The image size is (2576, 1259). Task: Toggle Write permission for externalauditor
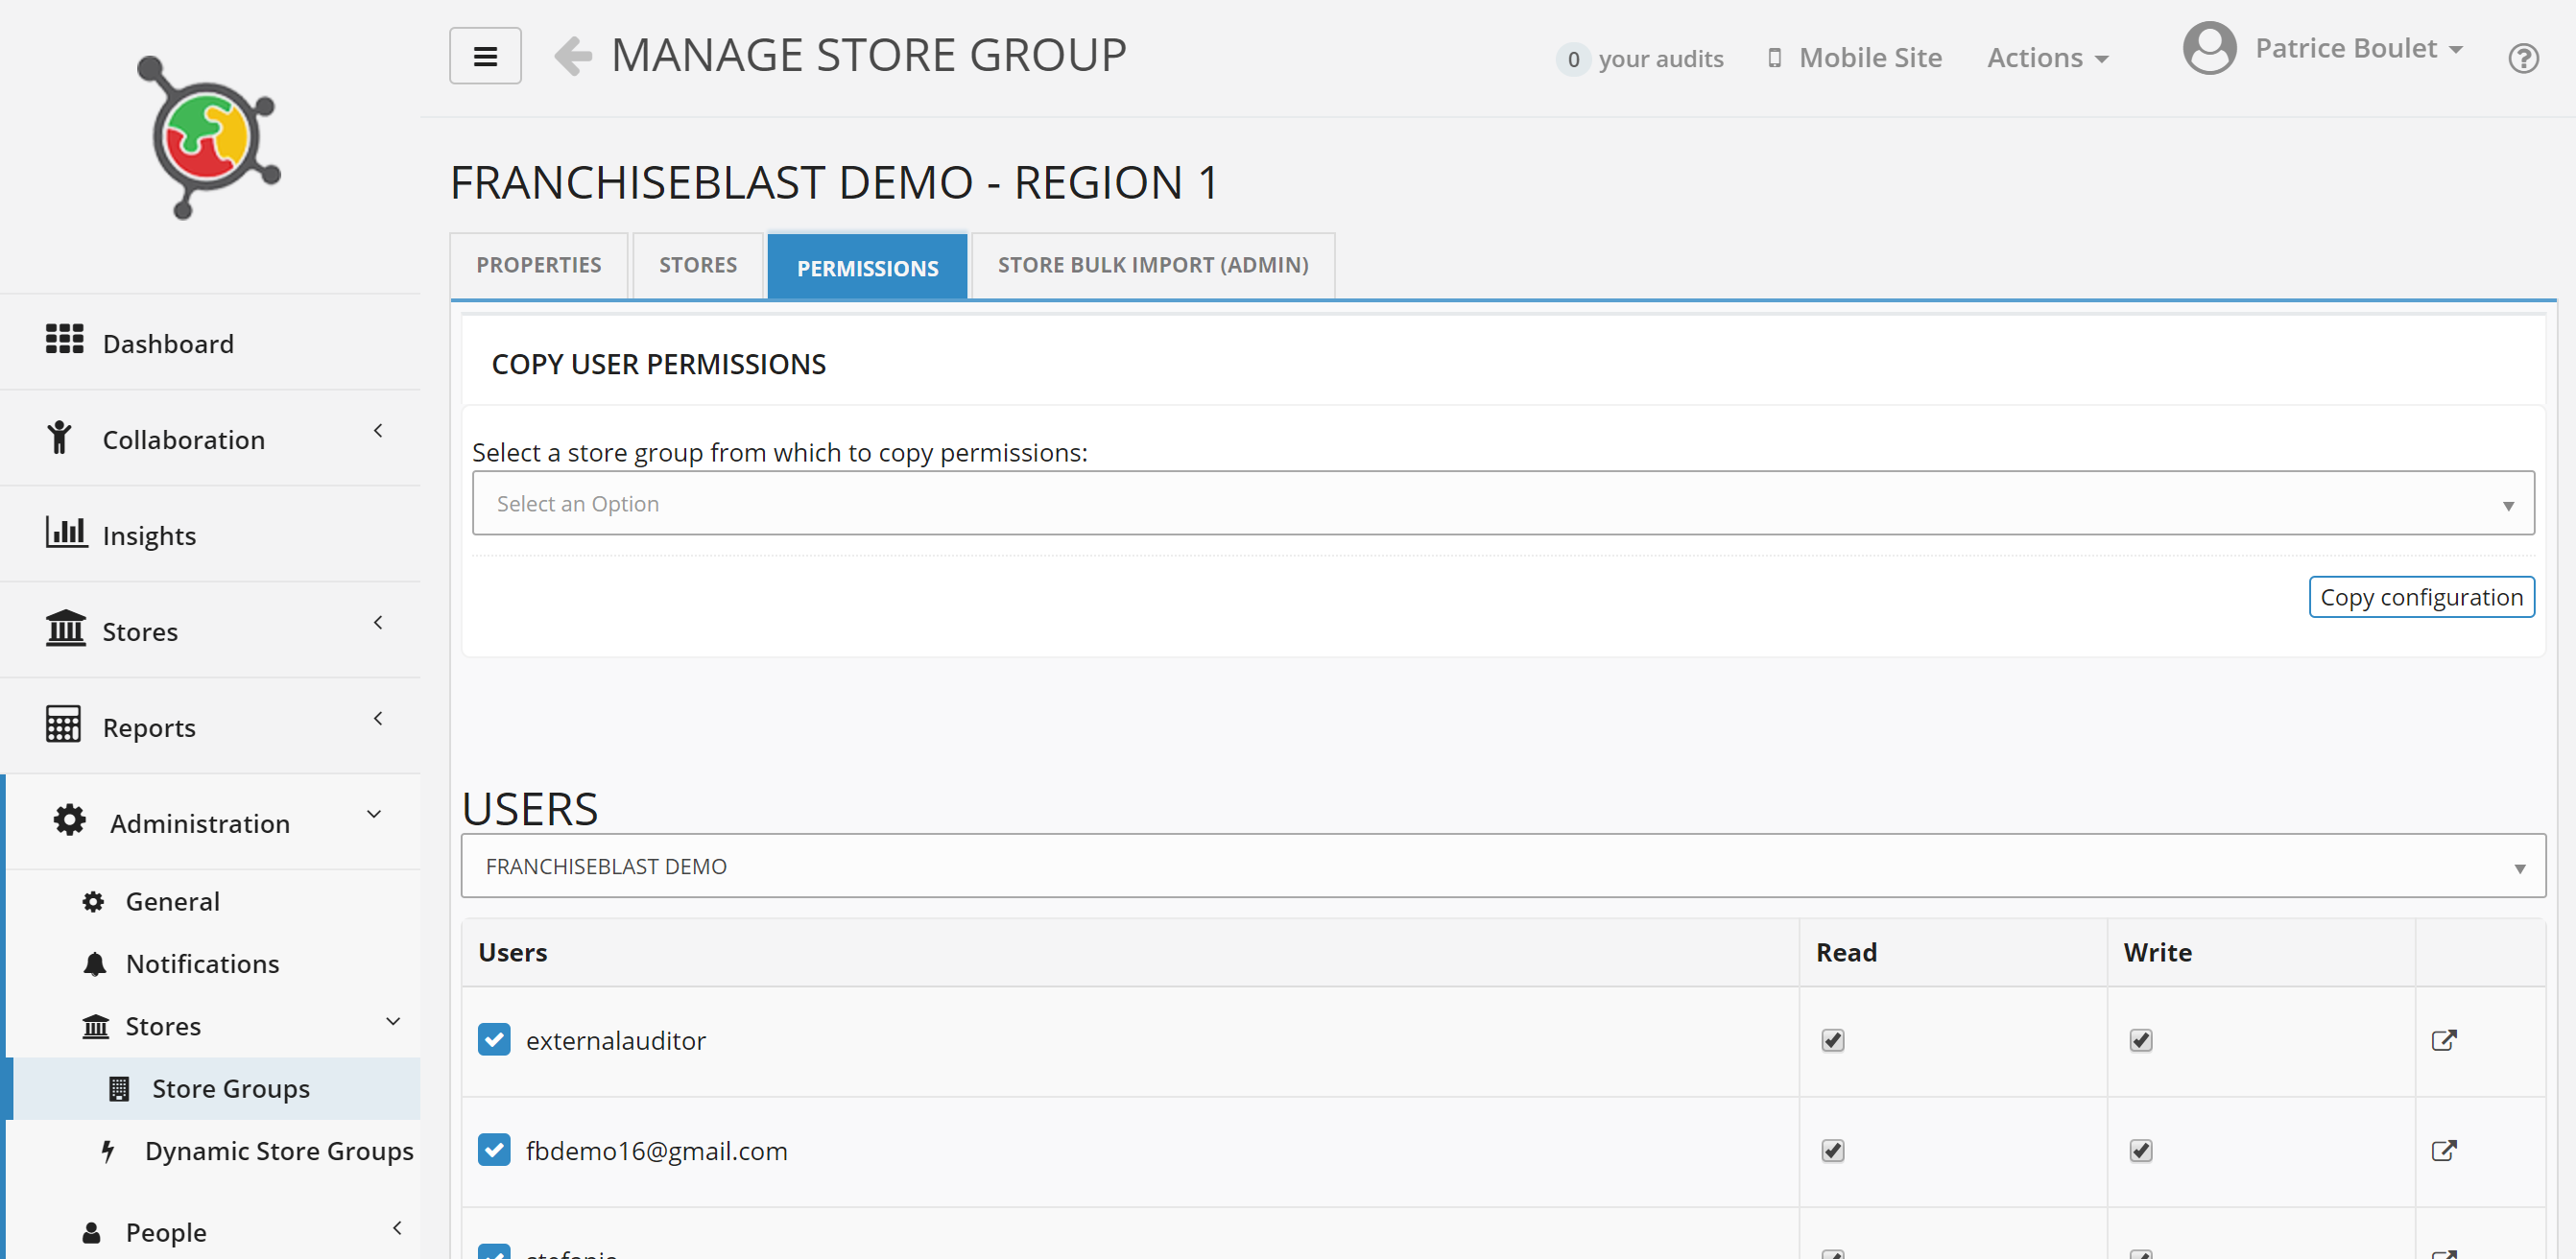tap(2140, 1040)
